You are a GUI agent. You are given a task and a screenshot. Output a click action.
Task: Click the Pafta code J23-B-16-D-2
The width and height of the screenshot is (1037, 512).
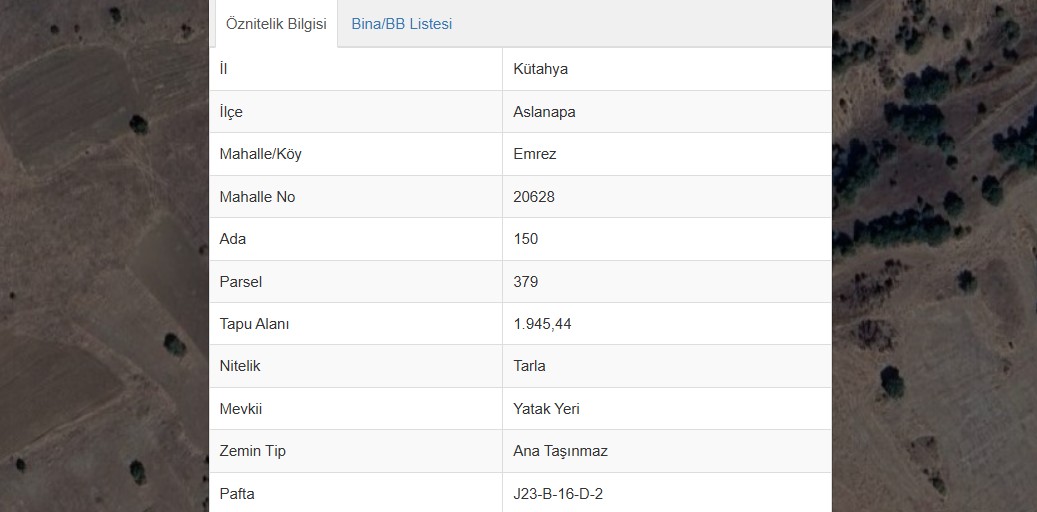click(558, 493)
